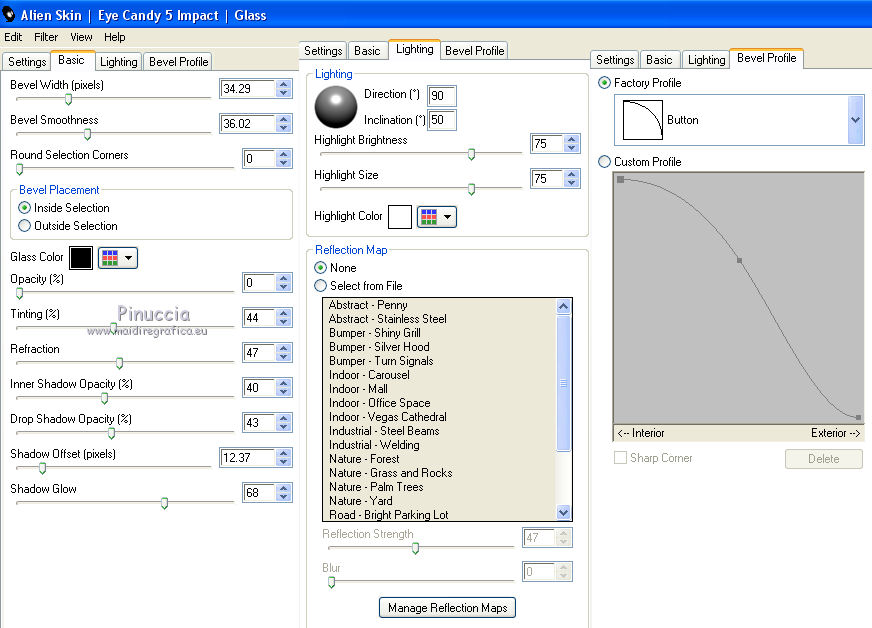Click the Button bevel profile curve thumbnail
This screenshot has height=628, width=872.
[x=642, y=119]
